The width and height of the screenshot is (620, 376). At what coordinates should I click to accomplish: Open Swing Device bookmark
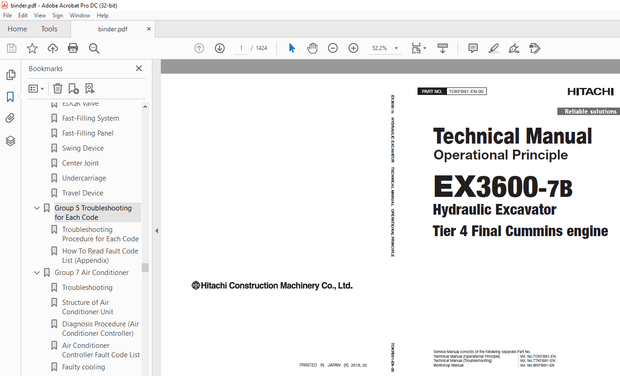83,148
